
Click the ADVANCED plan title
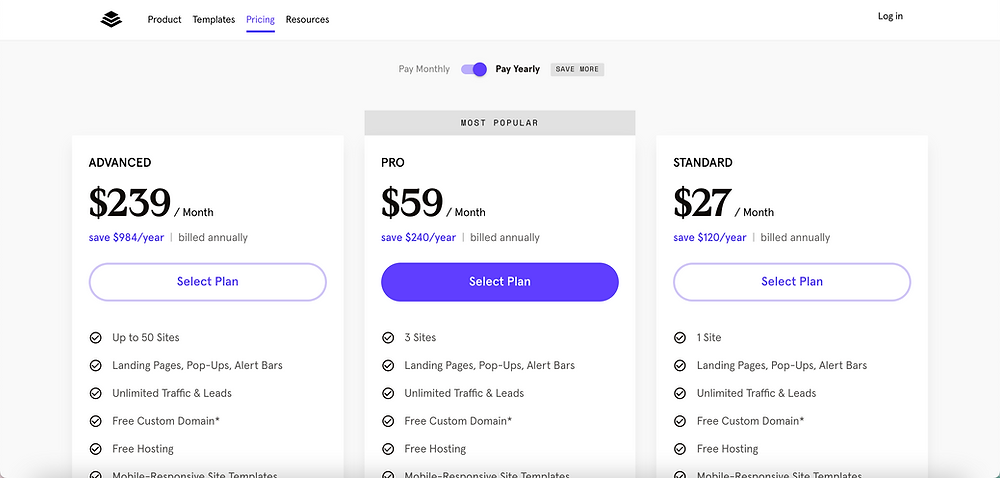point(120,163)
